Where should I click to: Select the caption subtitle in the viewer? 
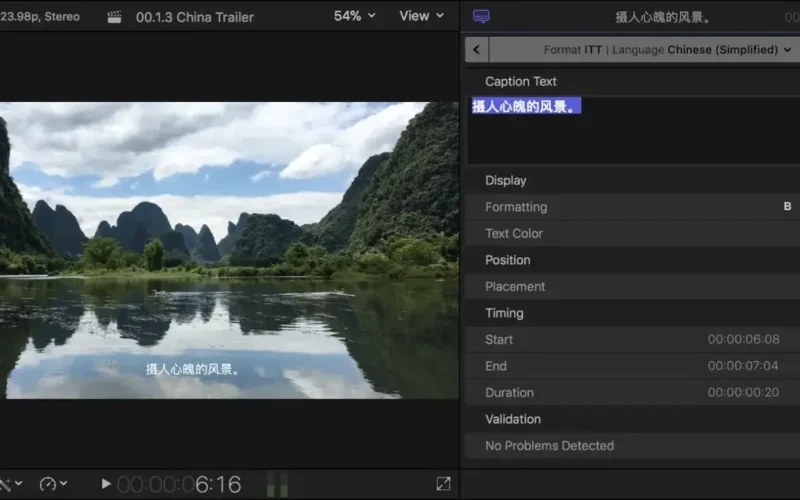pos(194,369)
